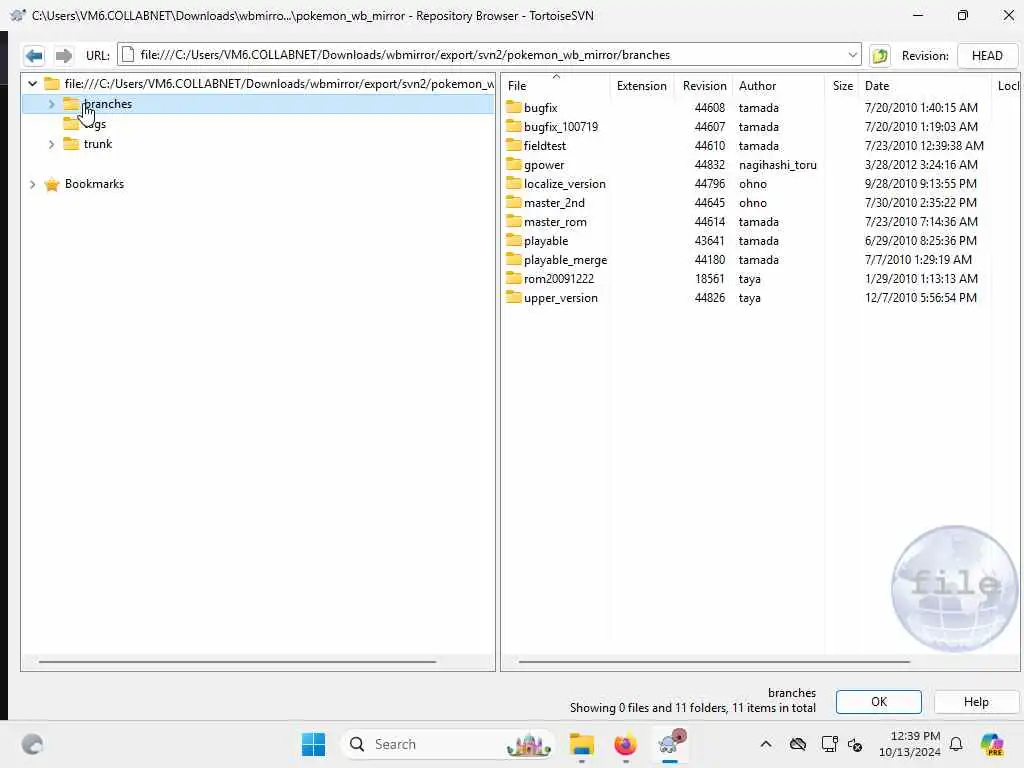Click the URL input field
Image resolution: width=1024 pixels, height=768 pixels.
(x=489, y=55)
